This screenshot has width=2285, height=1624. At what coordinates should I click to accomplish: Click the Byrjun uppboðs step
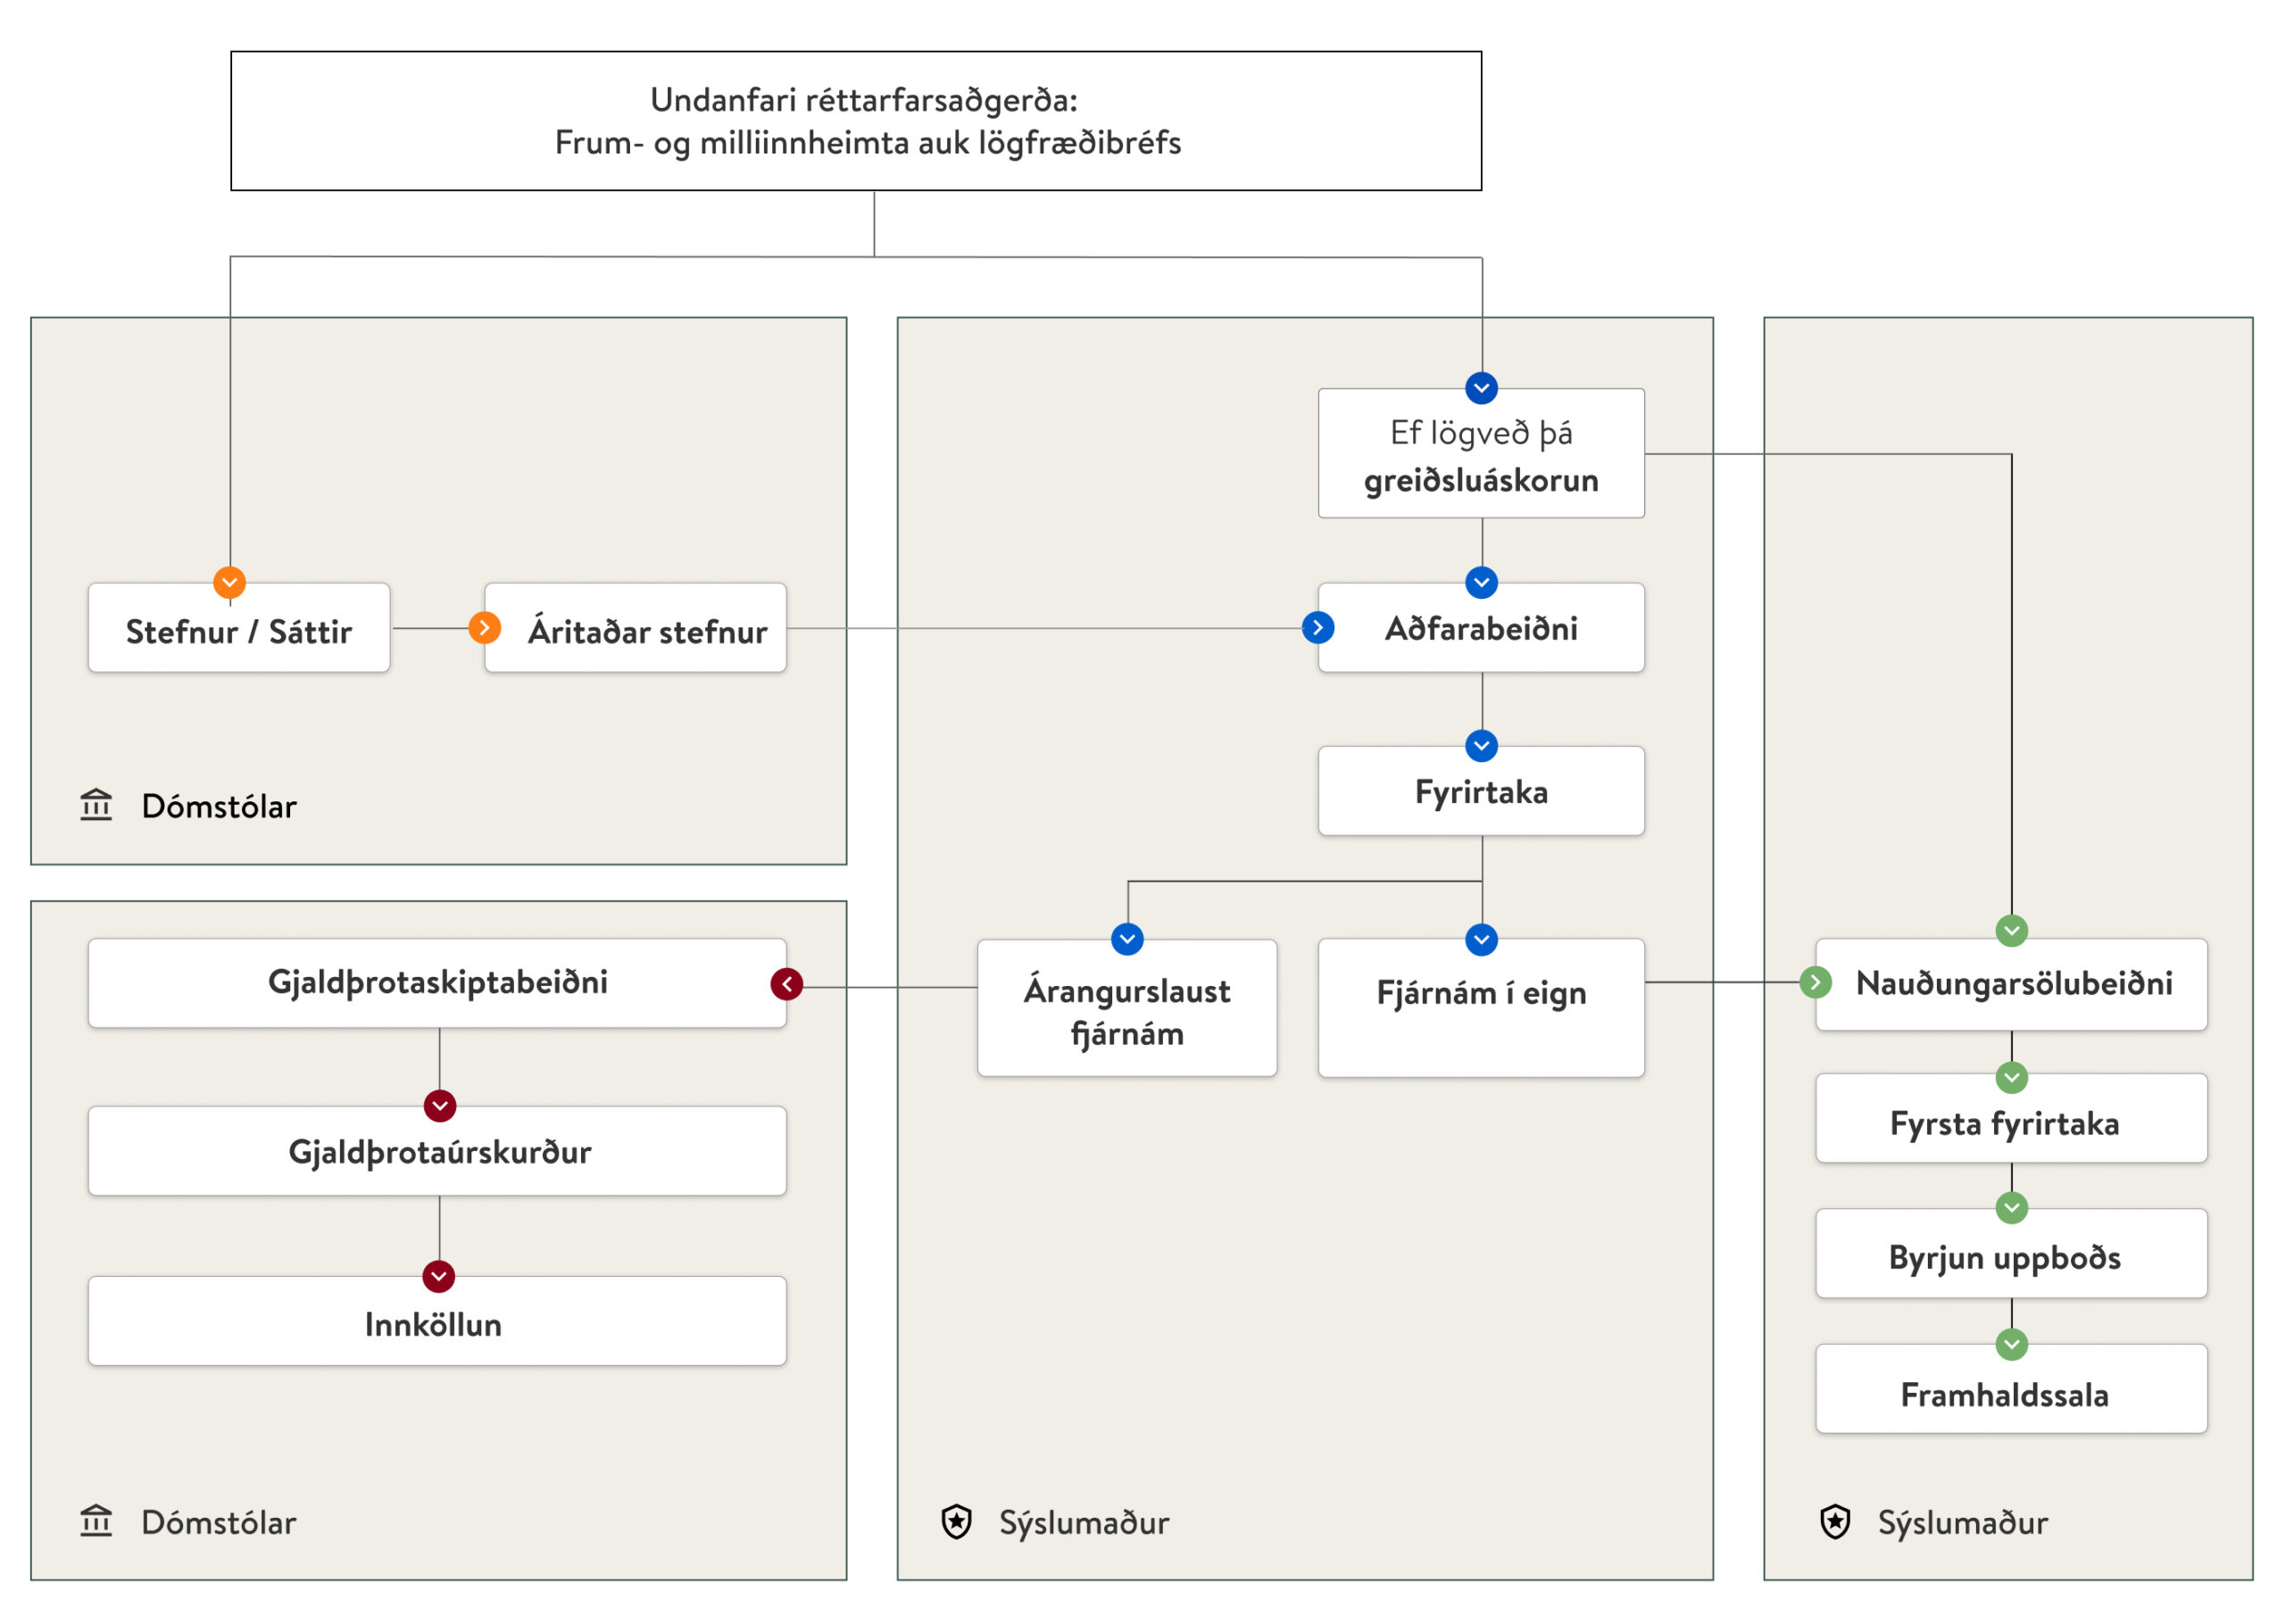pos(2011,1256)
